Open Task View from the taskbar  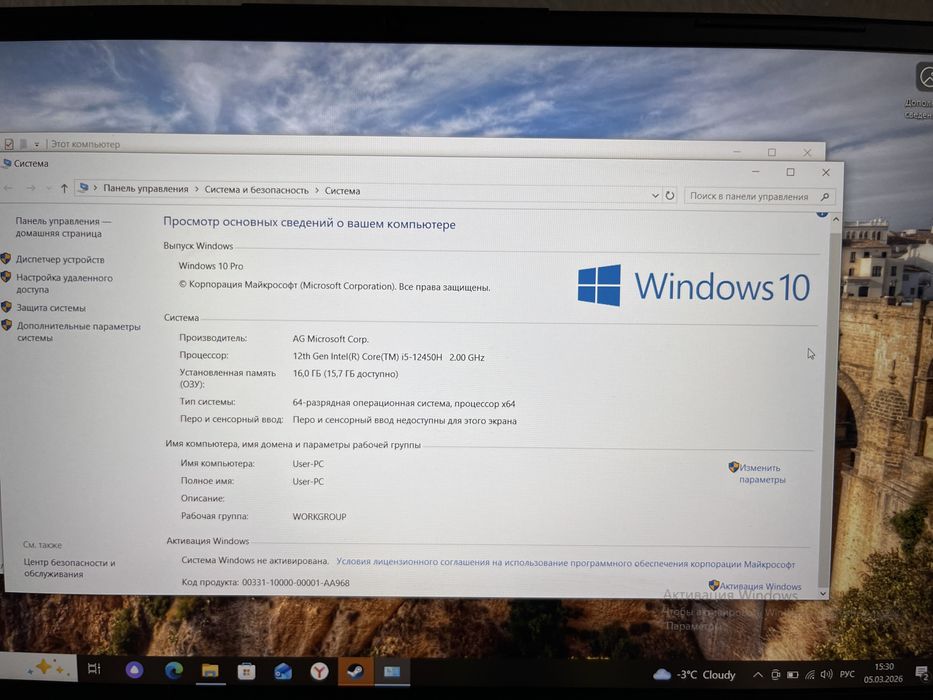click(94, 668)
